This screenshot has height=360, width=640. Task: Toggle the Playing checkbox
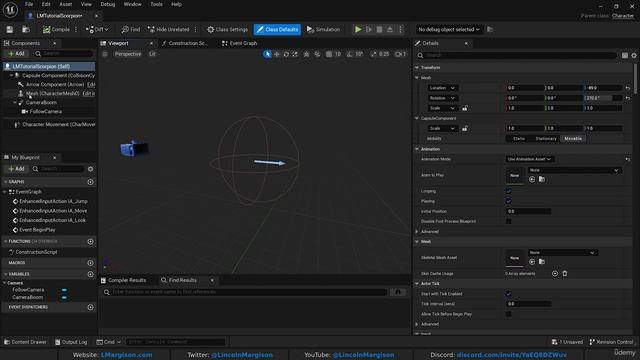tap(509, 201)
